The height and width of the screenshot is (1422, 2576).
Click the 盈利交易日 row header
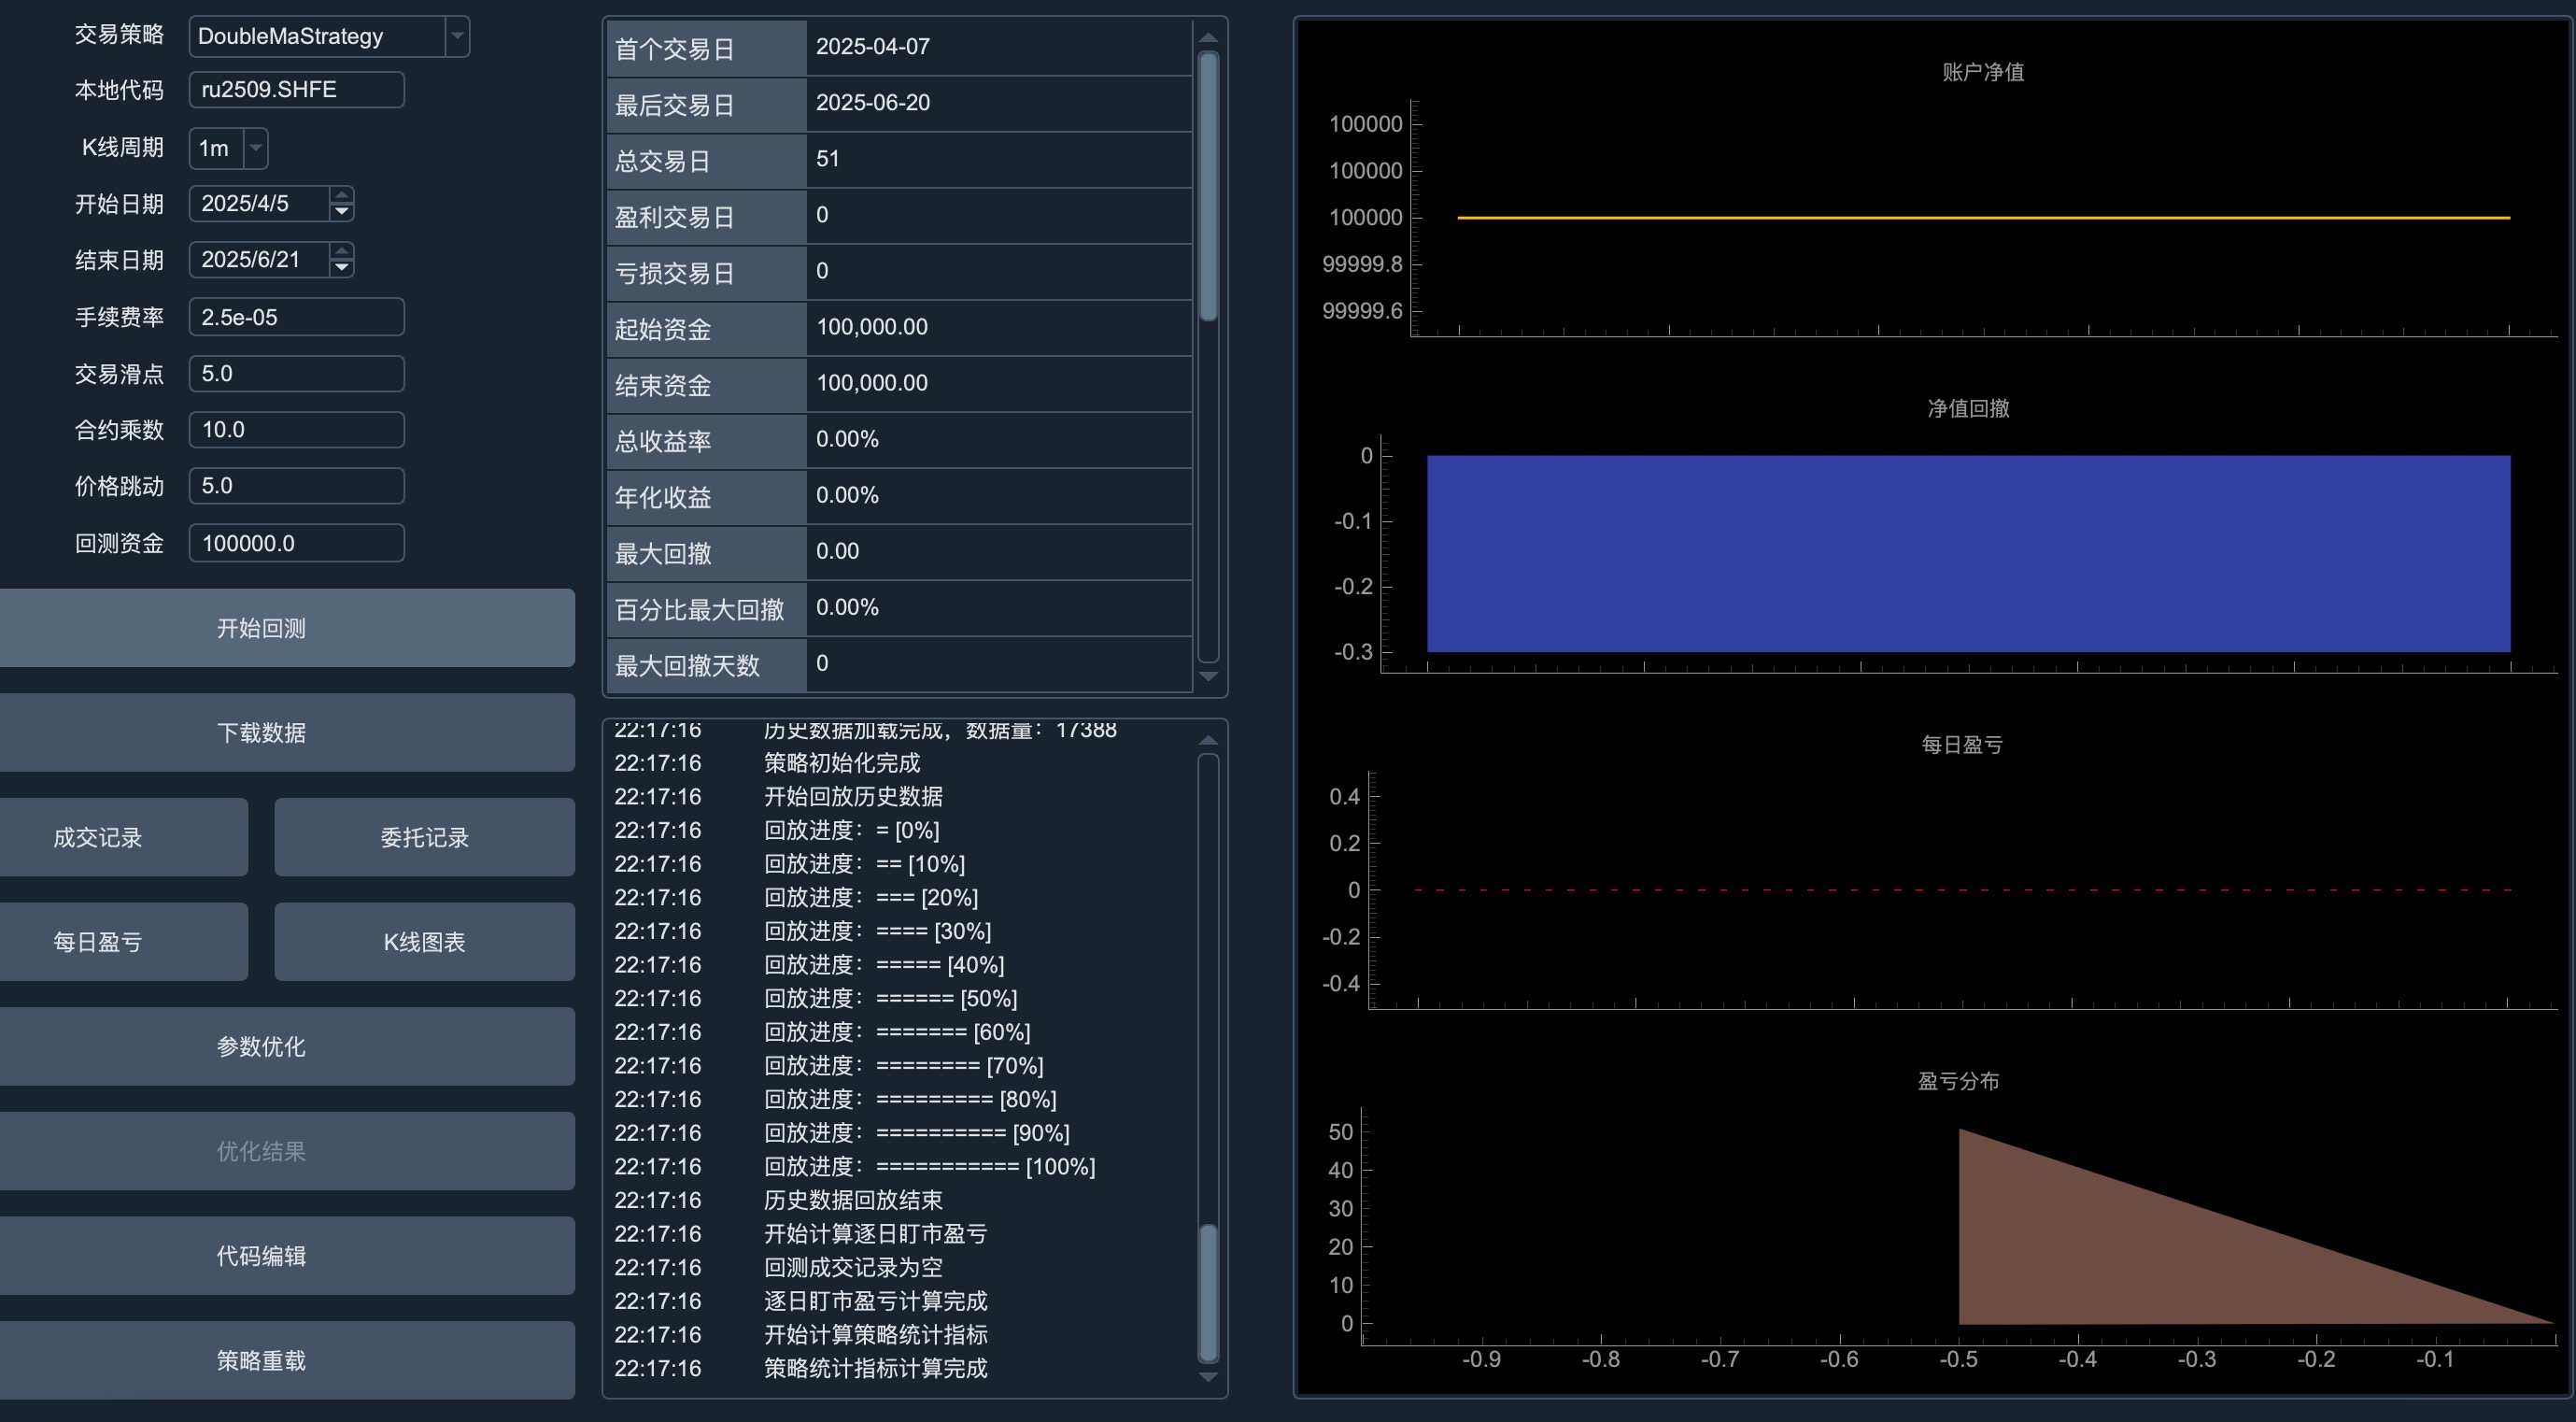click(706, 216)
